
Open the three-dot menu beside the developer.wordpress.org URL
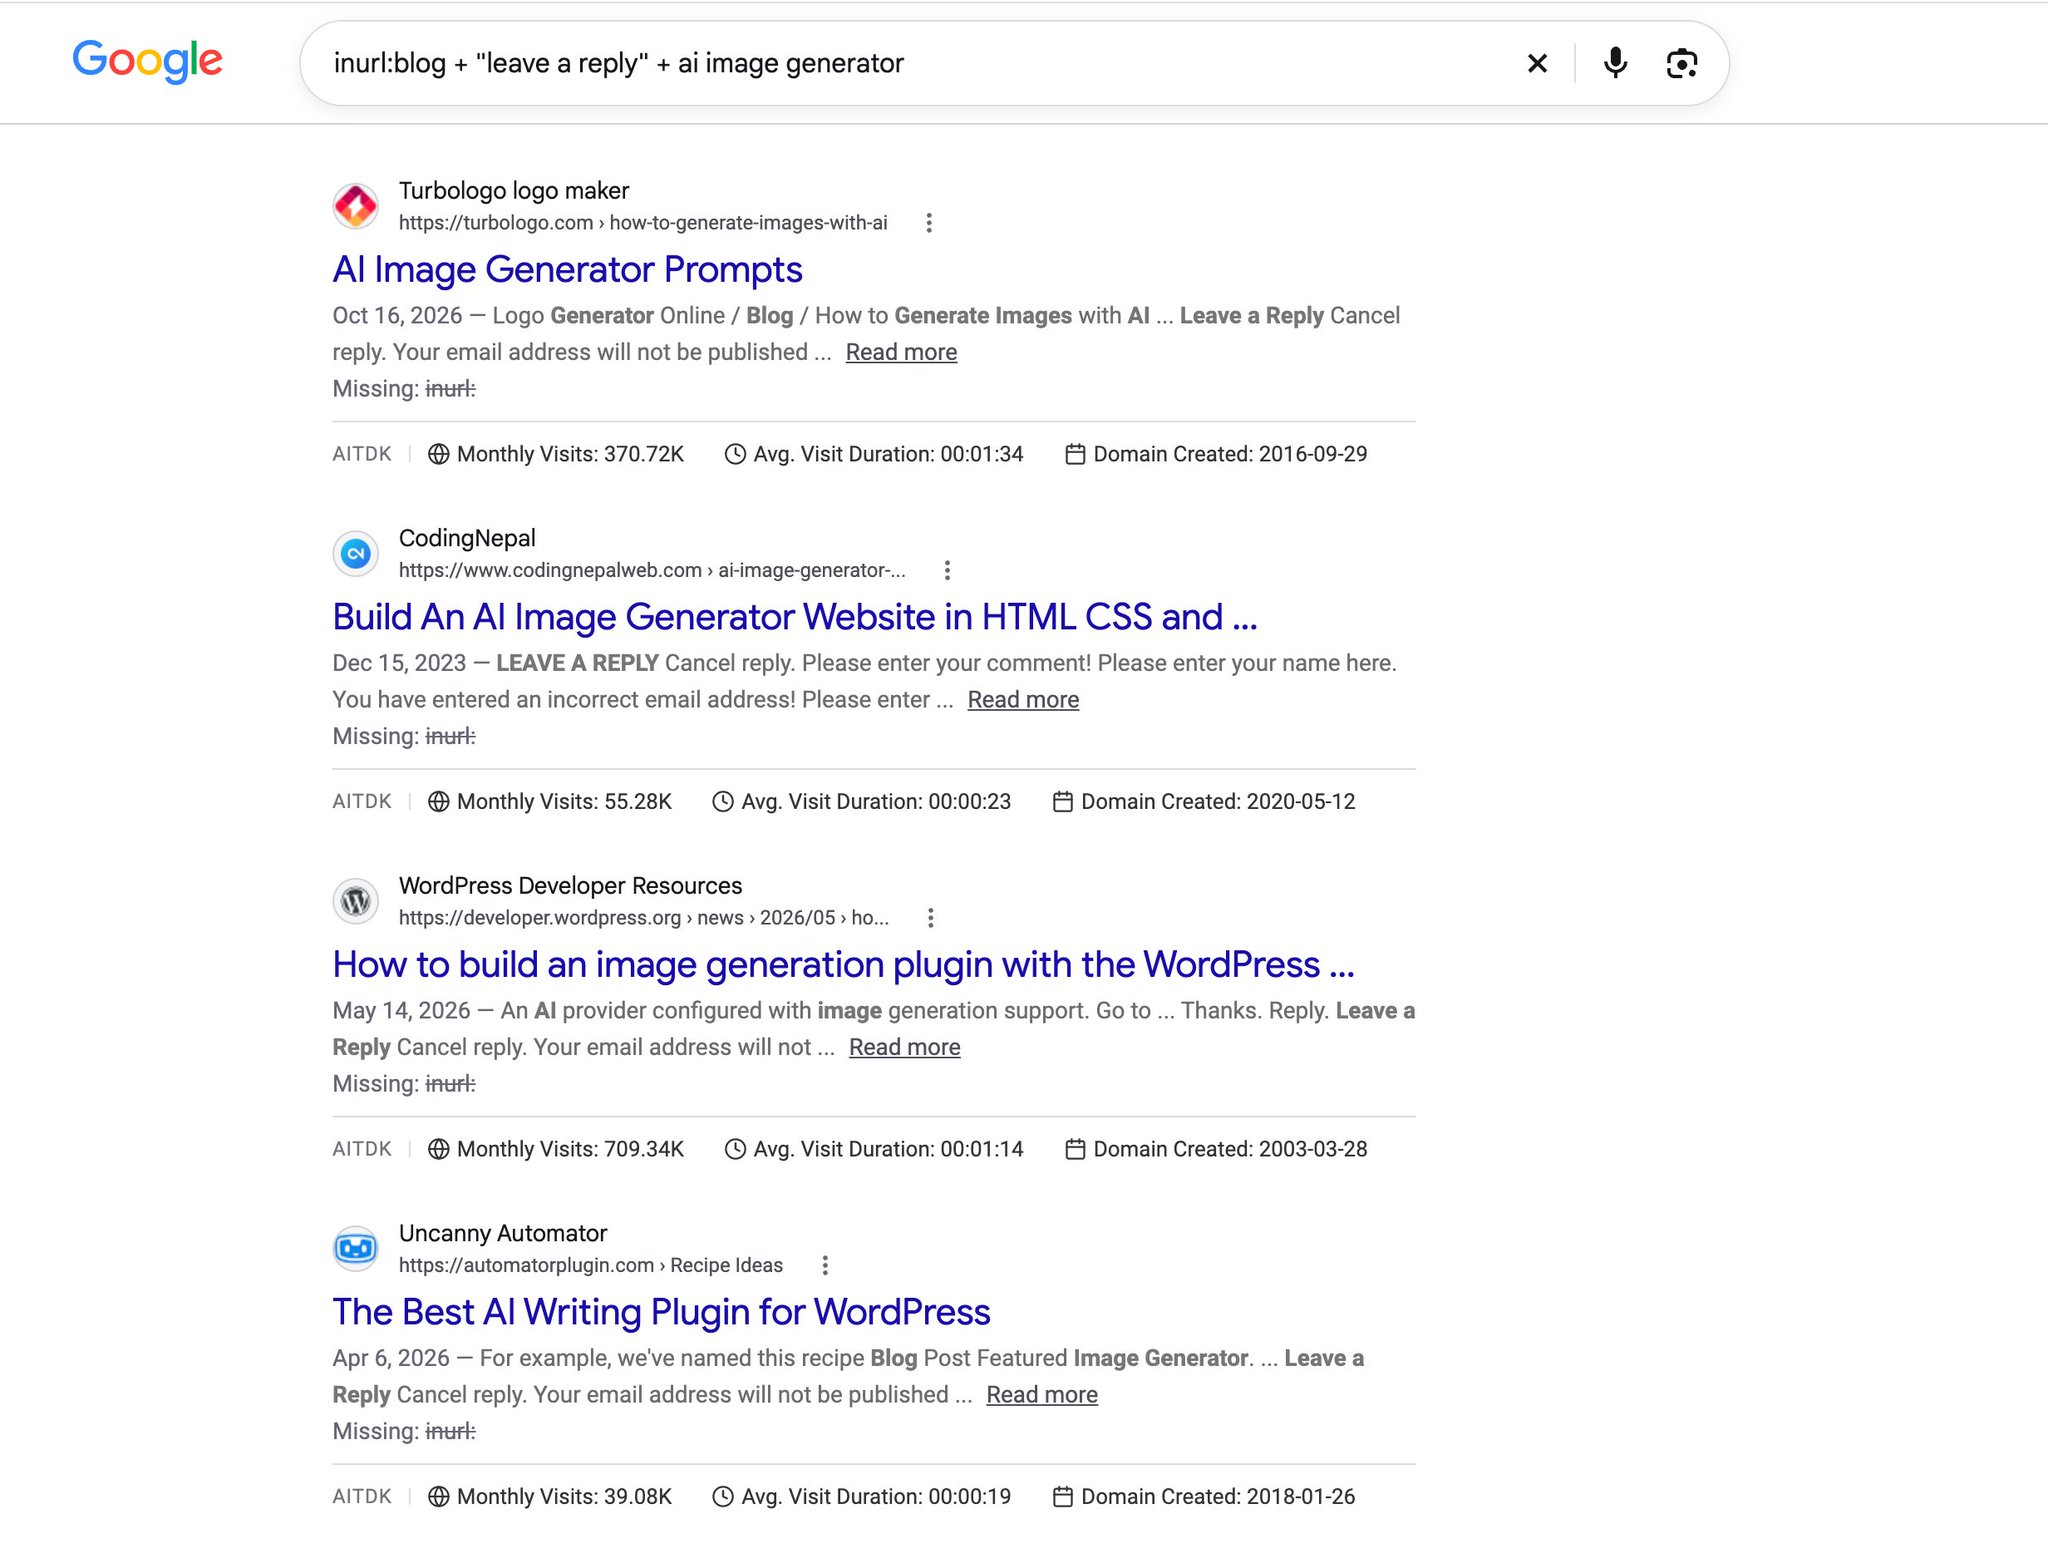coord(930,918)
